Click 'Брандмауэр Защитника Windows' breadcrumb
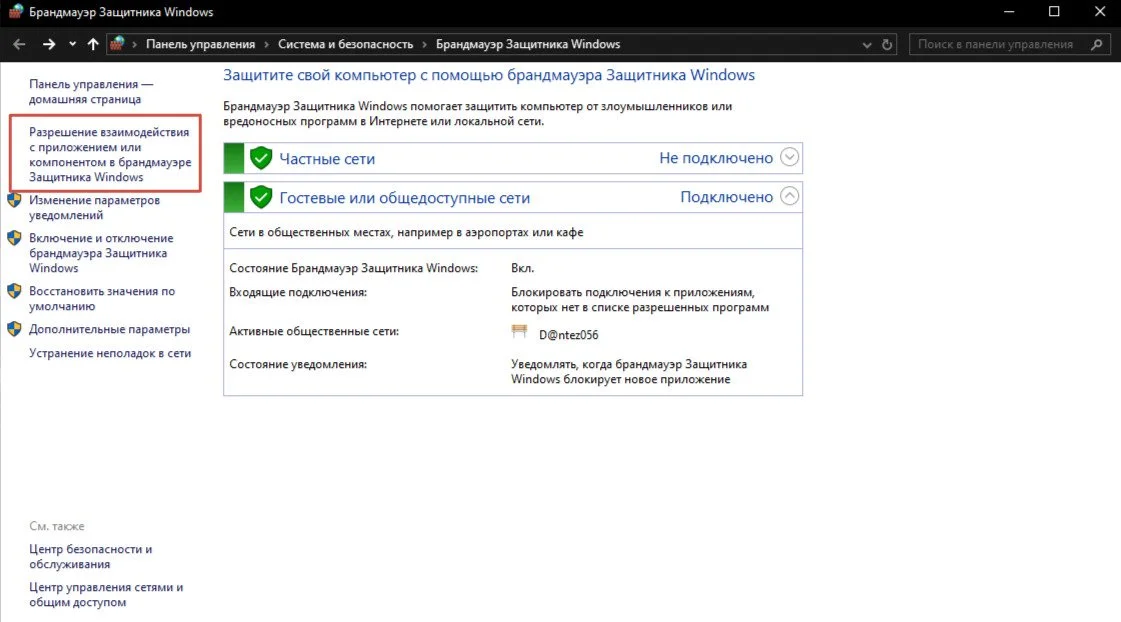This screenshot has width=1121, height=622. (x=528, y=44)
